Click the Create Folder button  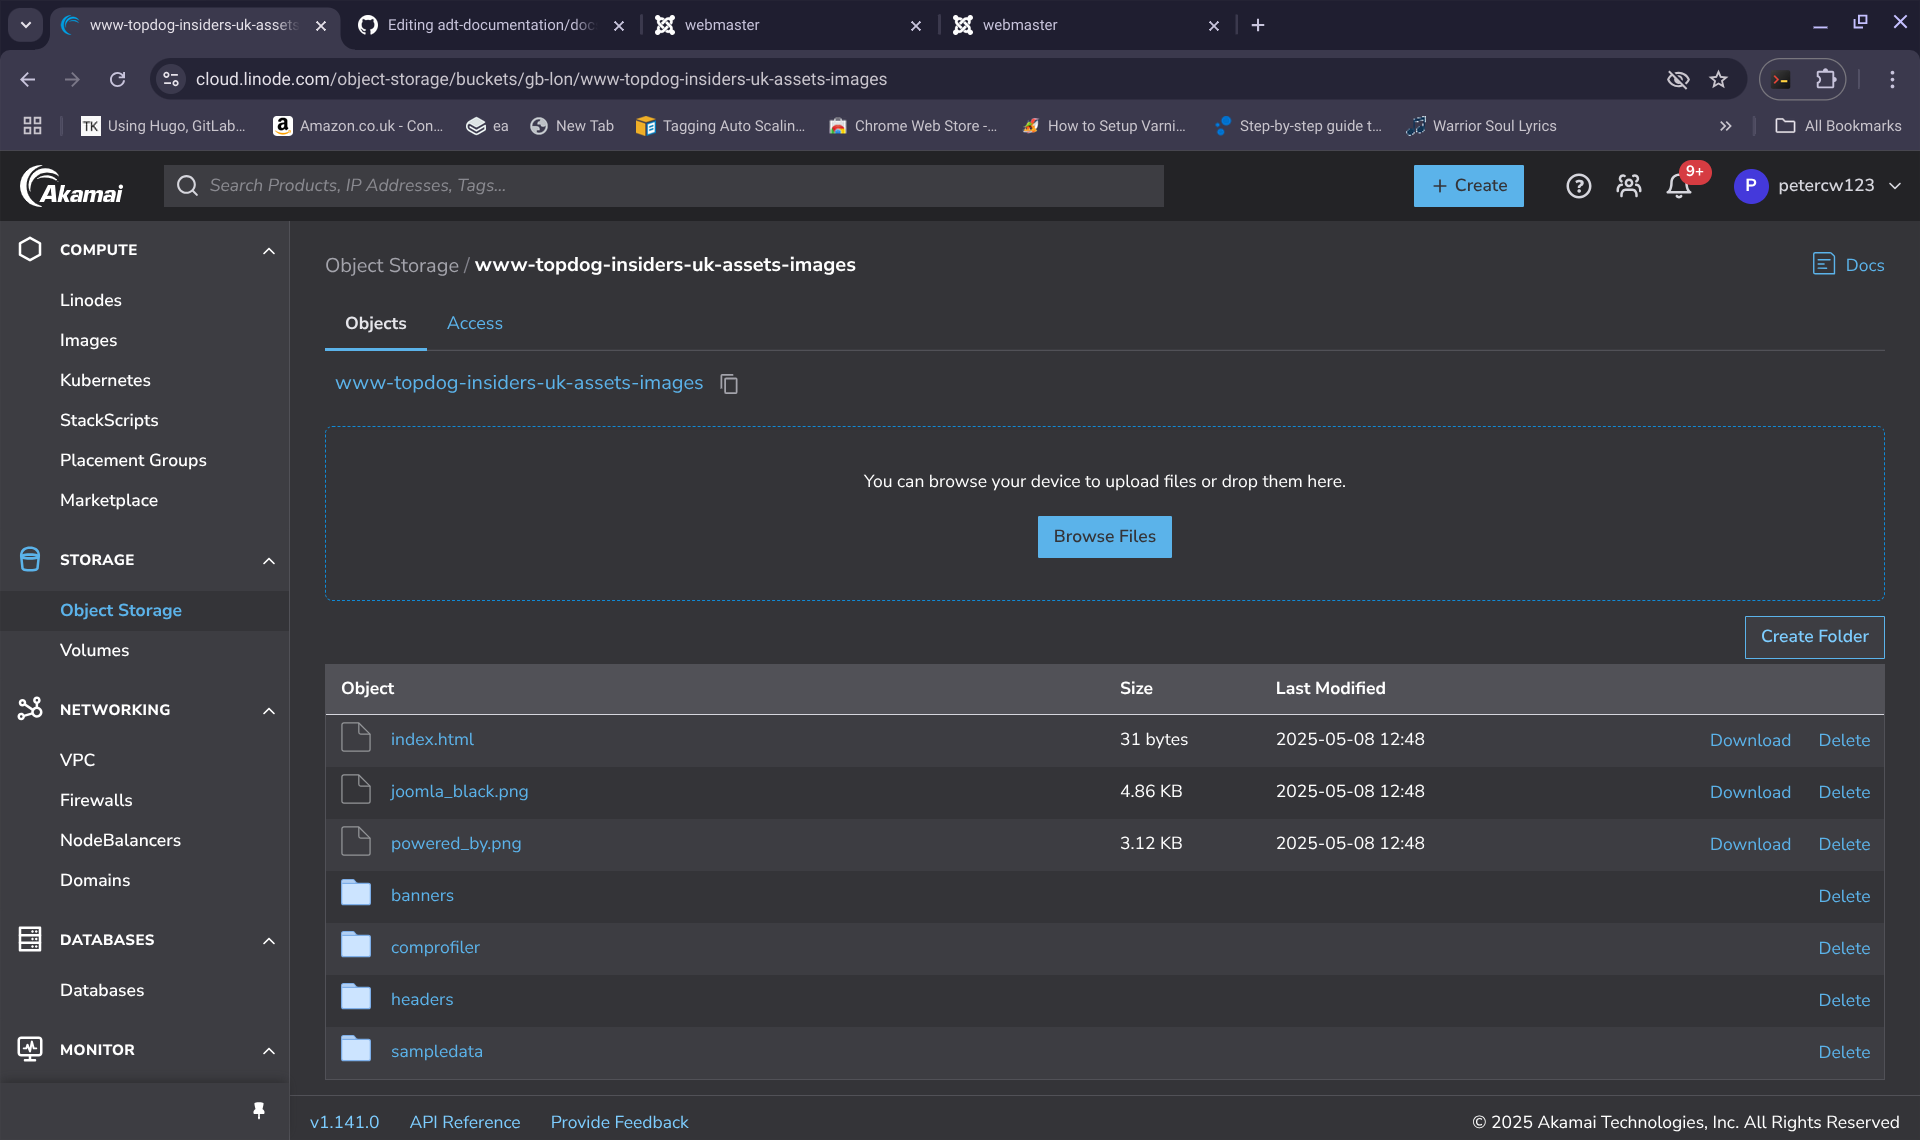[x=1814, y=637]
